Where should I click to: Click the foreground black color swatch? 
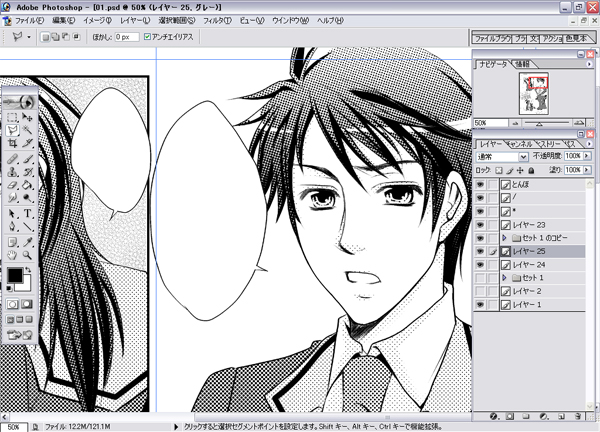pyautogui.click(x=15, y=275)
